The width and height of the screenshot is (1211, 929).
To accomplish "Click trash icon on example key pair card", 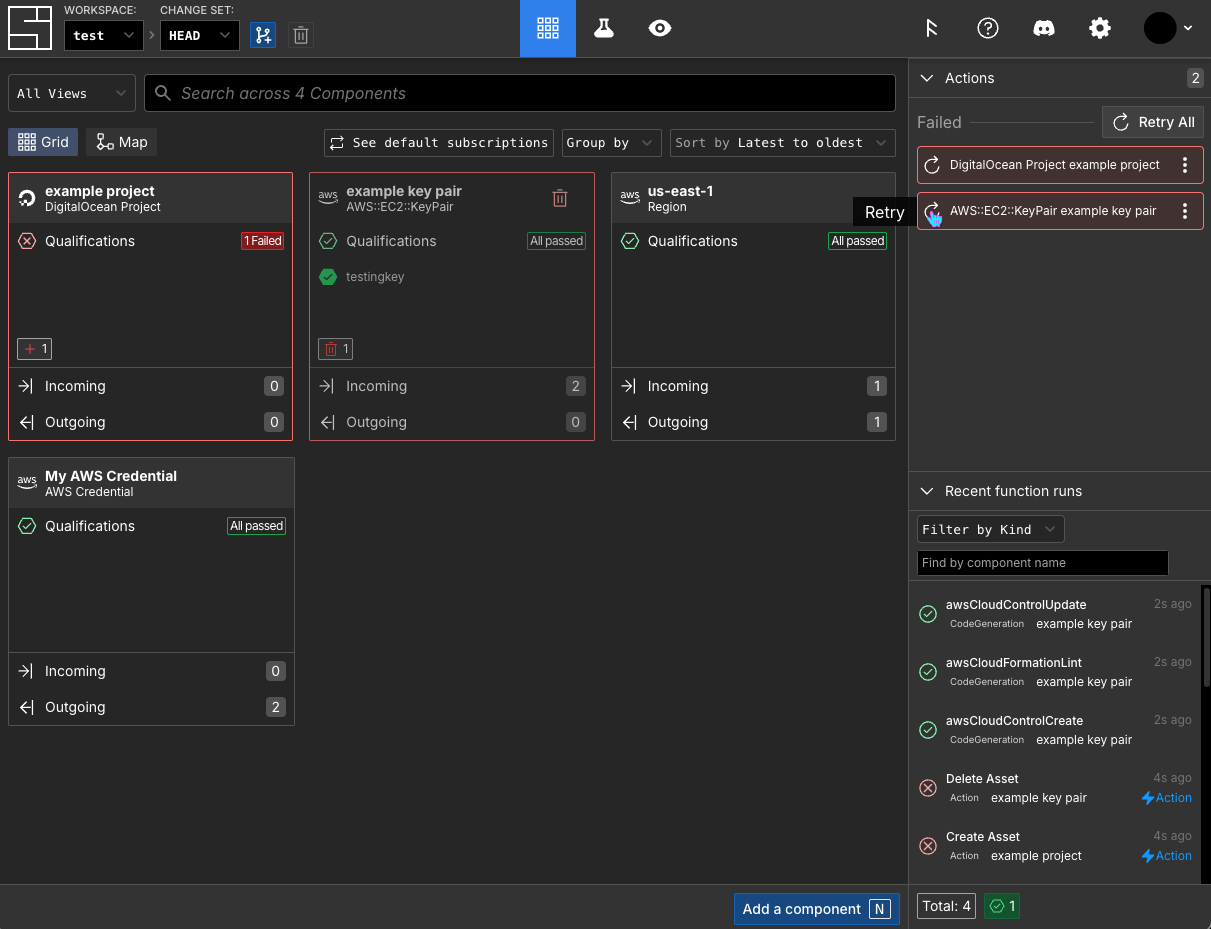I will click(560, 198).
